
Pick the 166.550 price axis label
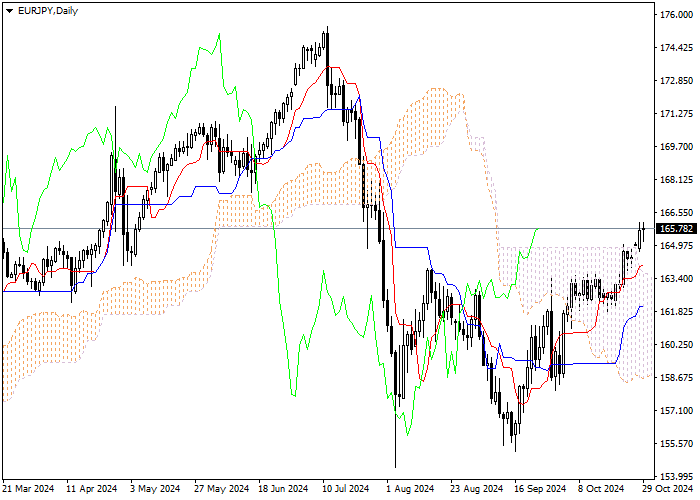tap(676, 213)
